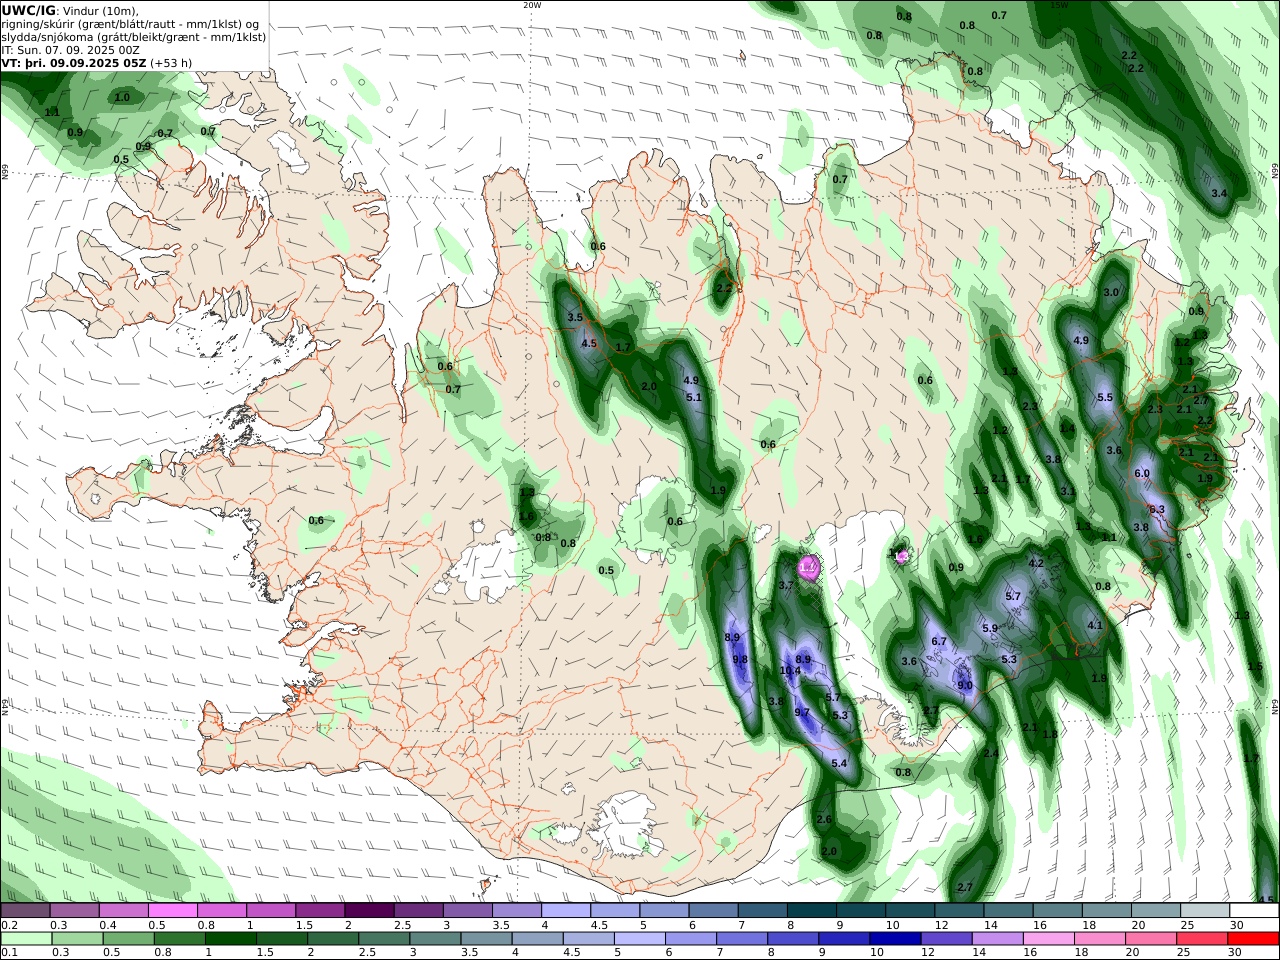Click the "IT: Sun. 07. 09. 2025 00Z" line
This screenshot has width=1280, height=960.
coord(71,50)
